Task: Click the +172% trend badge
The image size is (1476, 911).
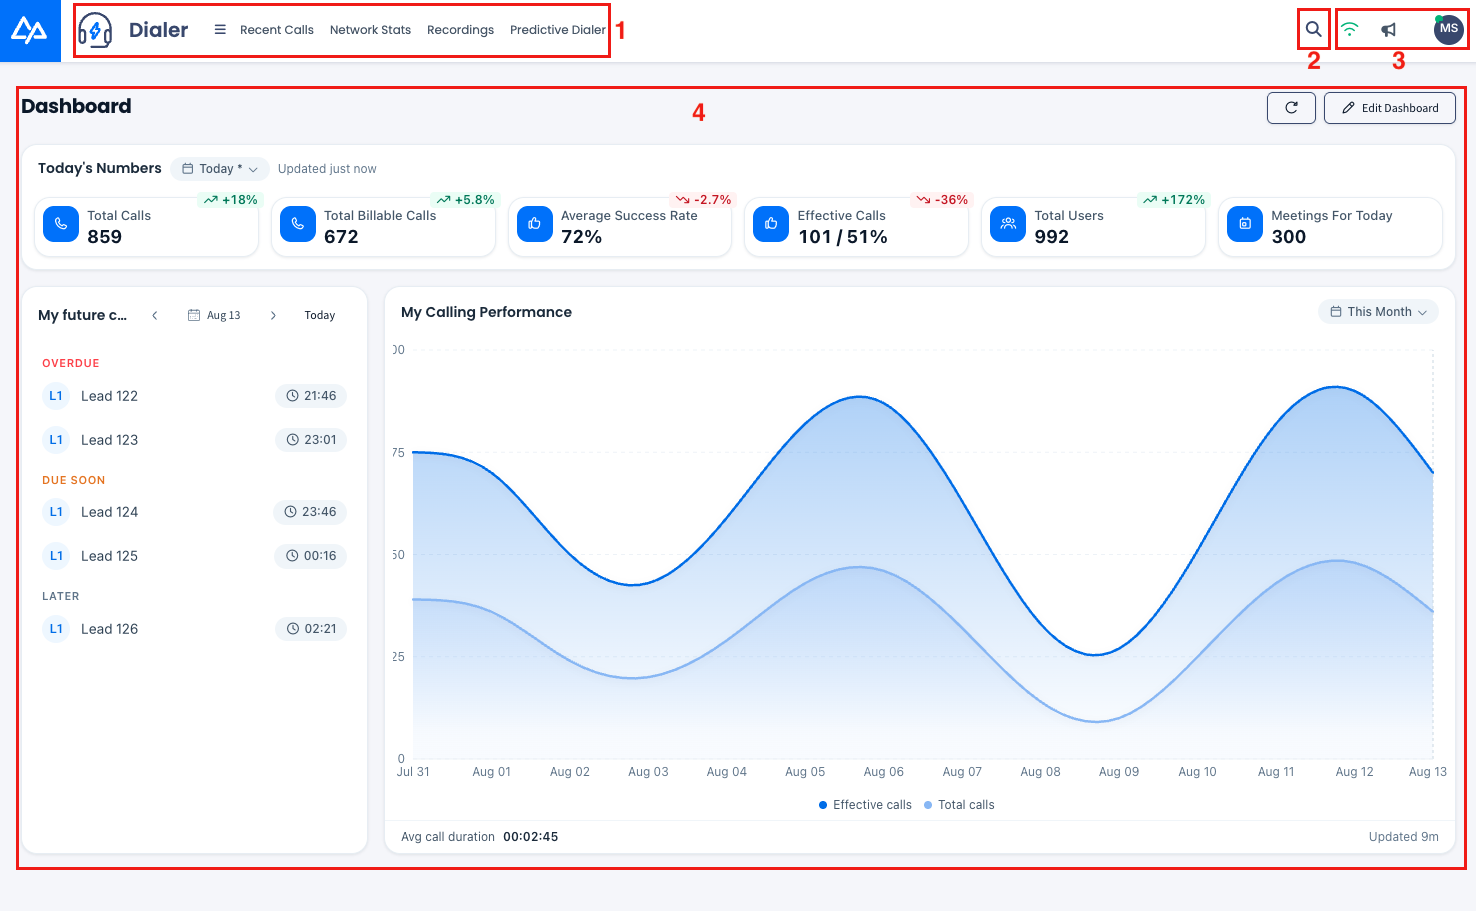Action: 1173,200
